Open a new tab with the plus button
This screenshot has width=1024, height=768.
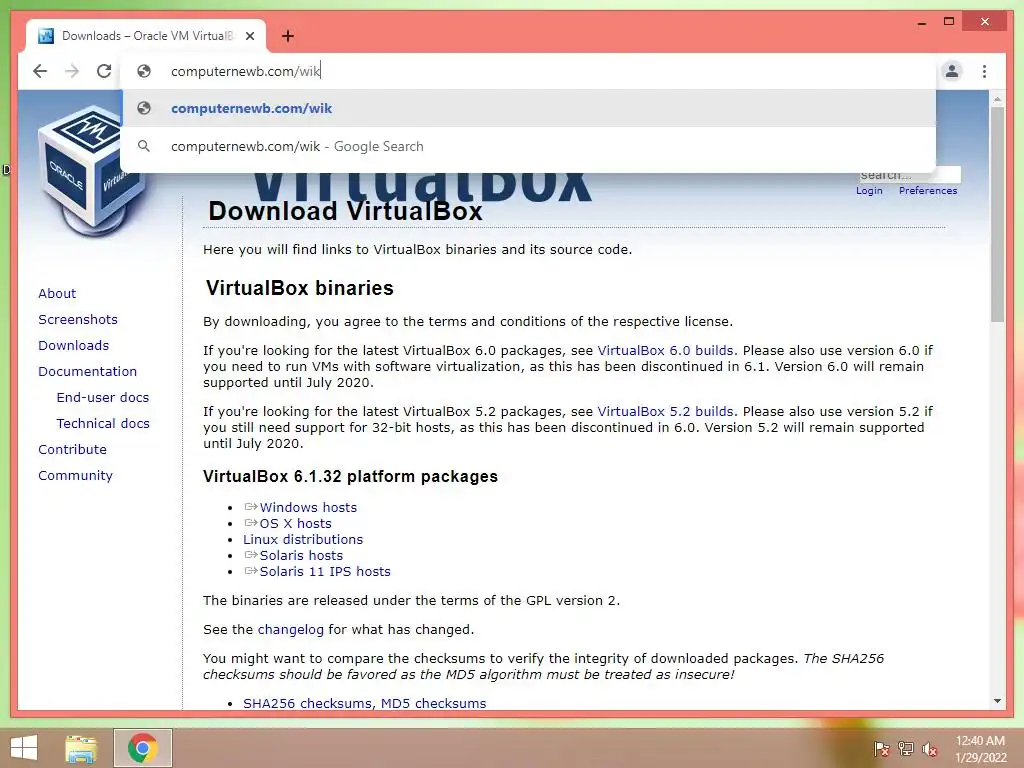(x=287, y=36)
